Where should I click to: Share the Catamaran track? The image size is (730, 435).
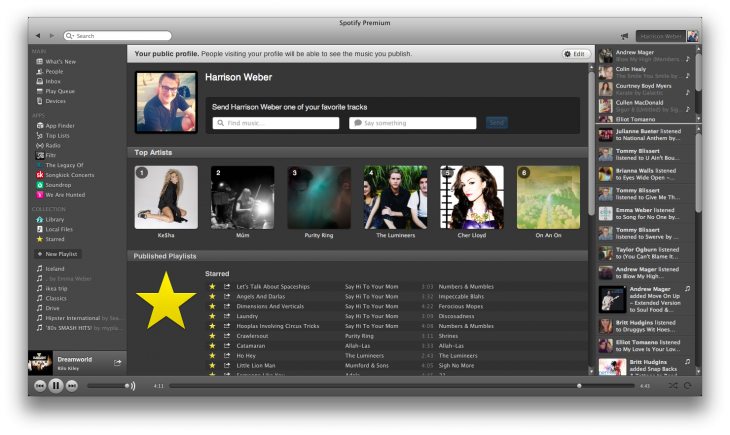227,346
